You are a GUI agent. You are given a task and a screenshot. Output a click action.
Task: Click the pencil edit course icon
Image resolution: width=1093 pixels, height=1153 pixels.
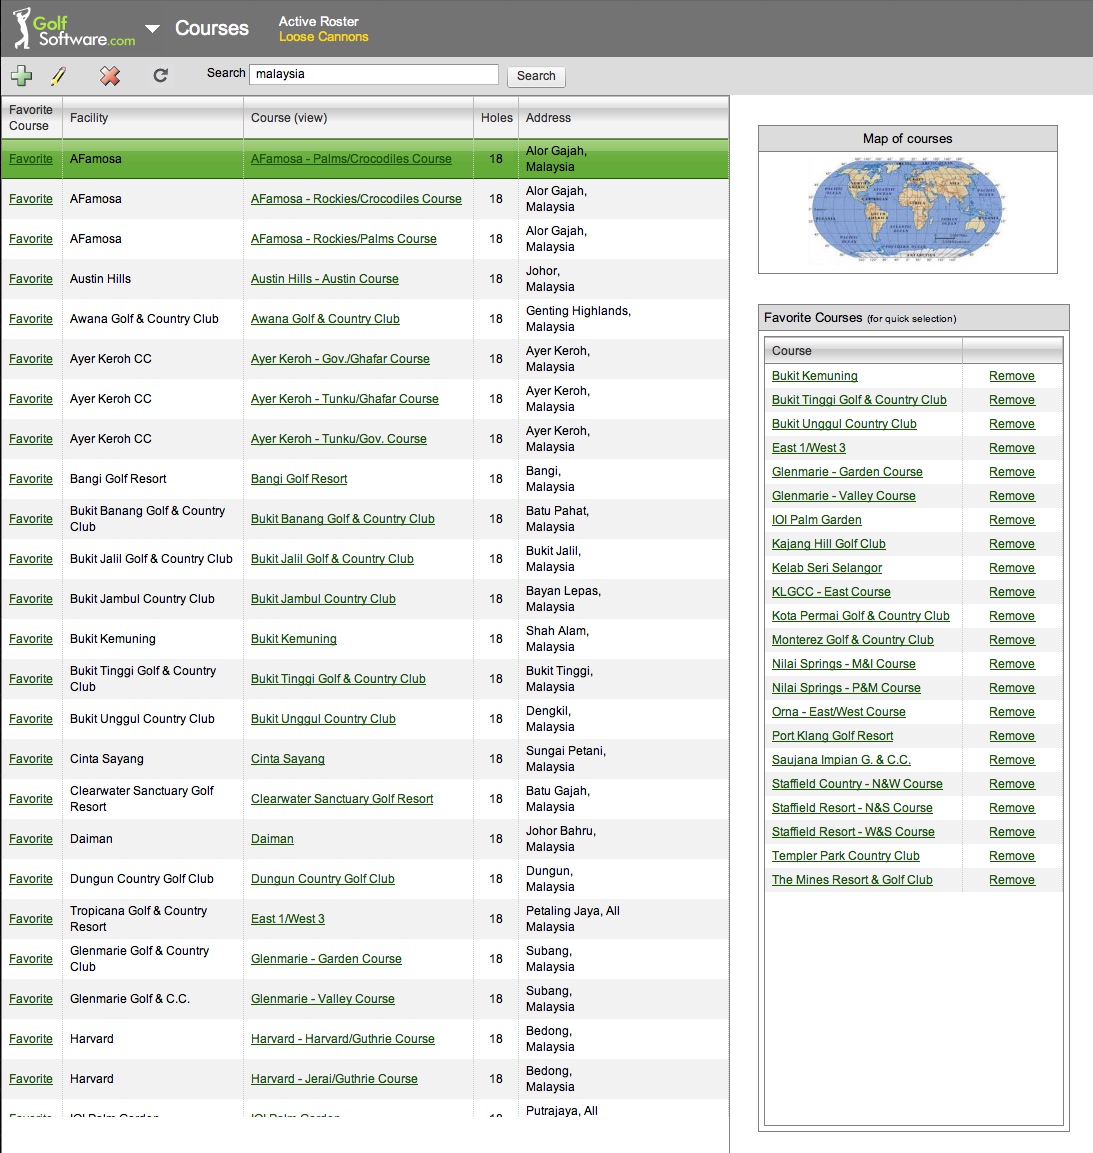click(x=59, y=75)
